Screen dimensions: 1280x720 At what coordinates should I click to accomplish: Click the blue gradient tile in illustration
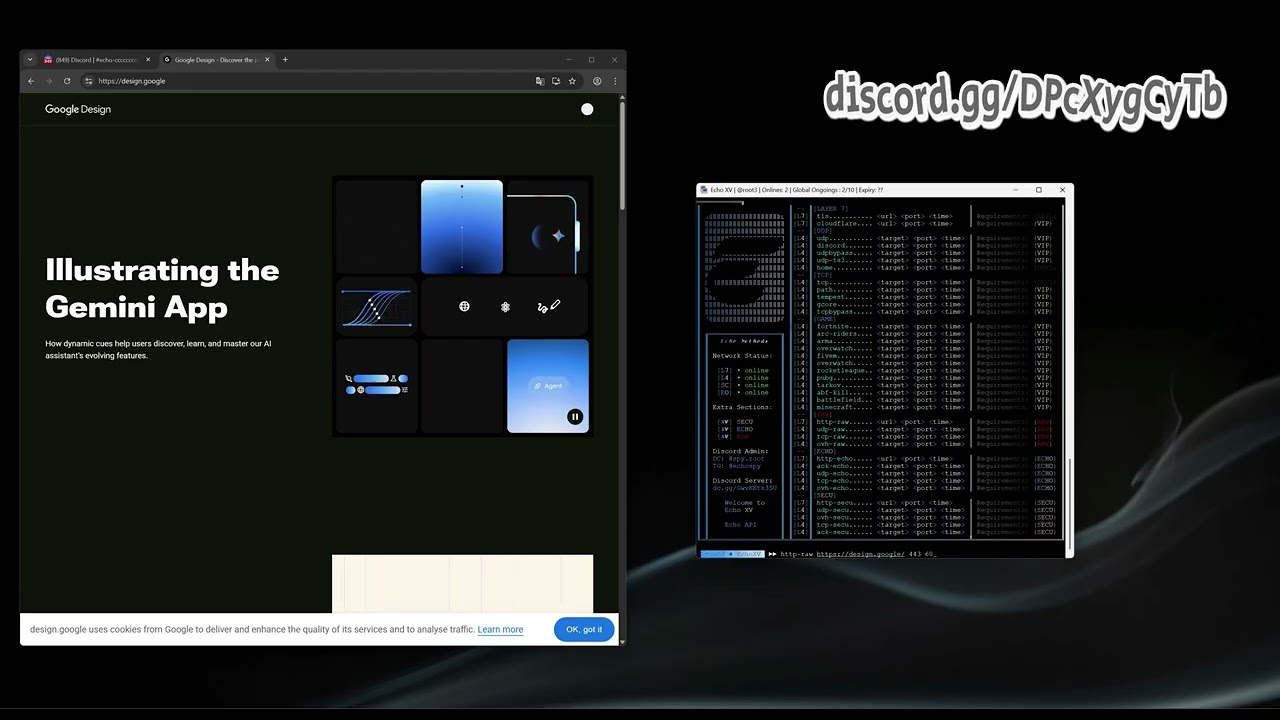point(462,227)
